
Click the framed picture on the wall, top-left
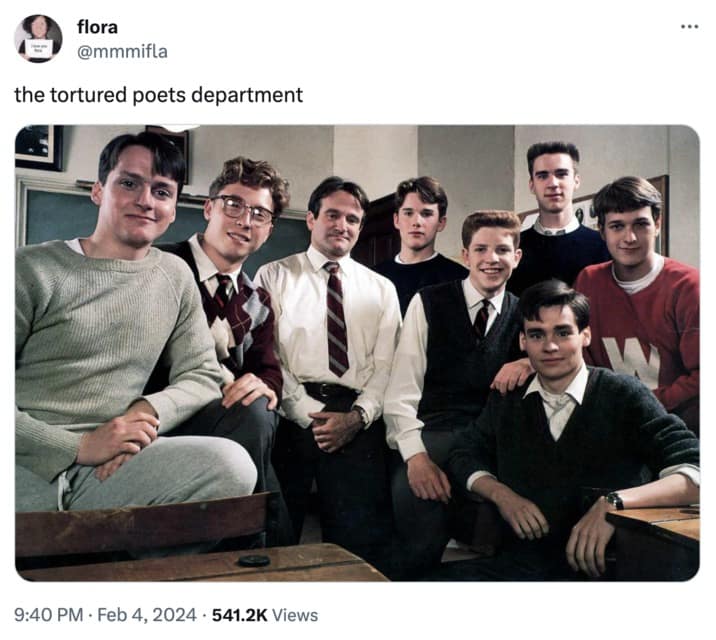pyautogui.click(x=38, y=146)
